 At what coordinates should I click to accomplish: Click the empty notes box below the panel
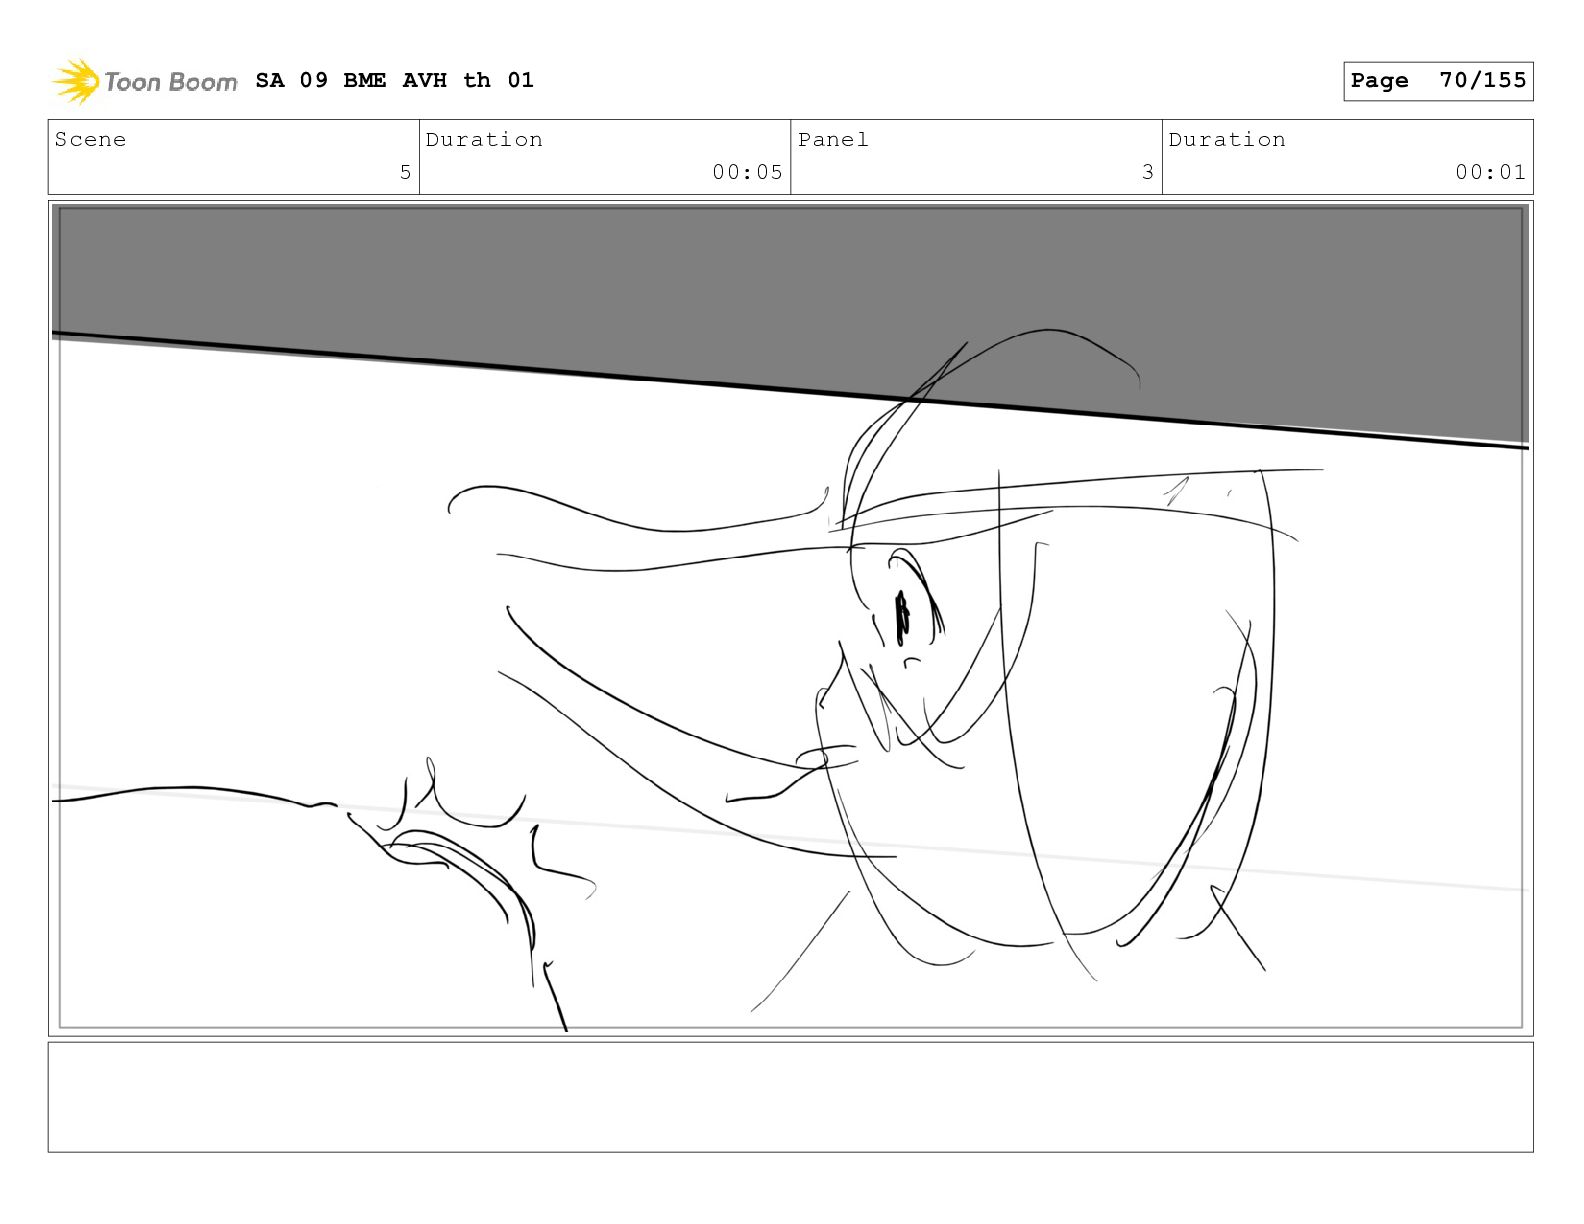click(x=790, y=1097)
